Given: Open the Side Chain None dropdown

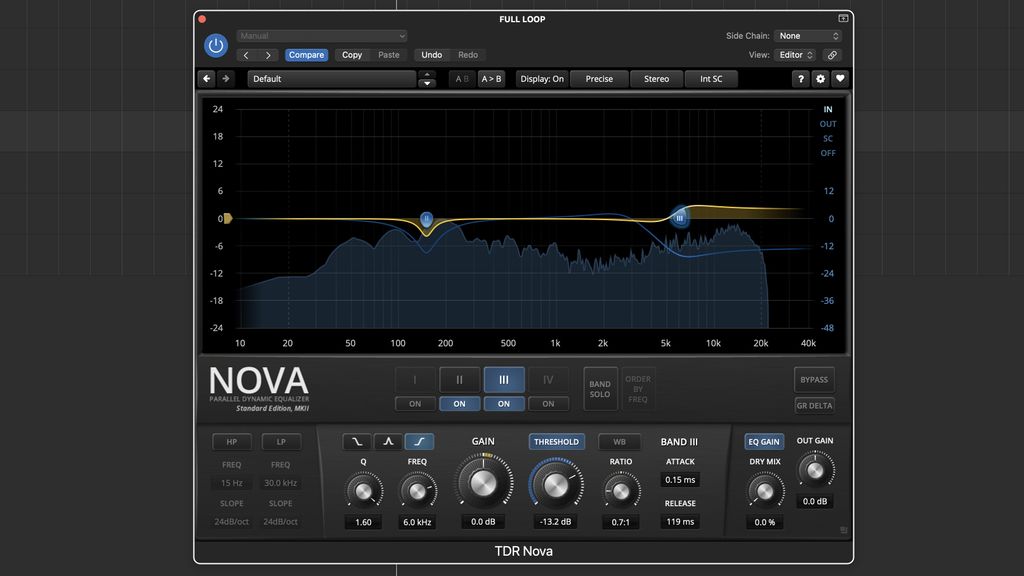Looking at the screenshot, I should pos(808,36).
